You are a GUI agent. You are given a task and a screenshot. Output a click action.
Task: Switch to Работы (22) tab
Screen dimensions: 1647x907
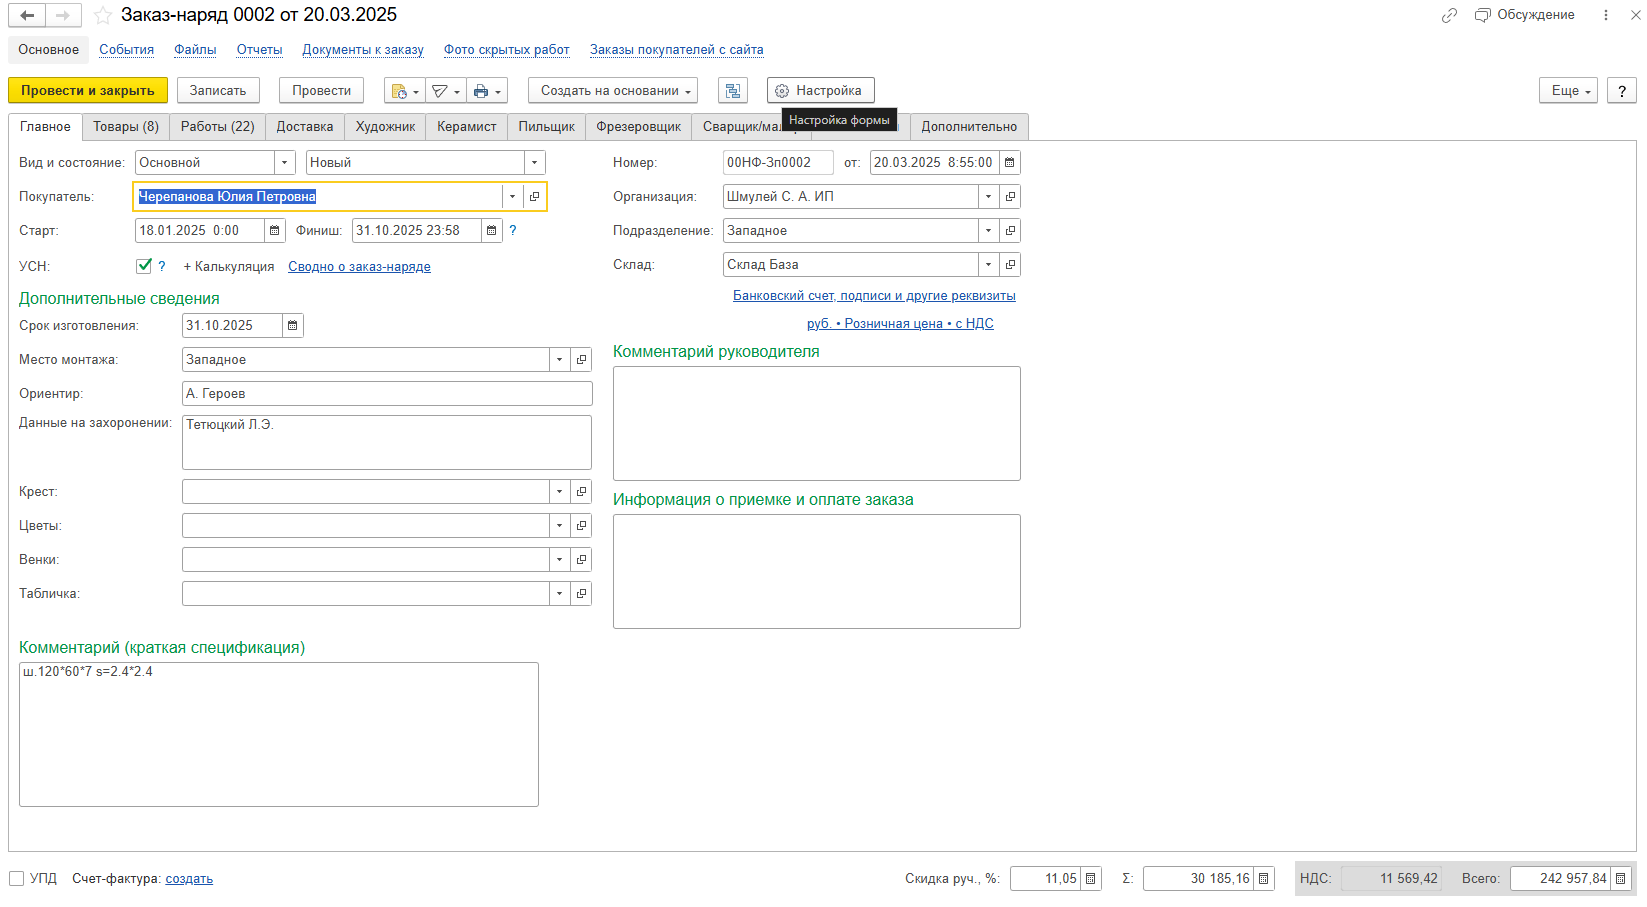(217, 127)
